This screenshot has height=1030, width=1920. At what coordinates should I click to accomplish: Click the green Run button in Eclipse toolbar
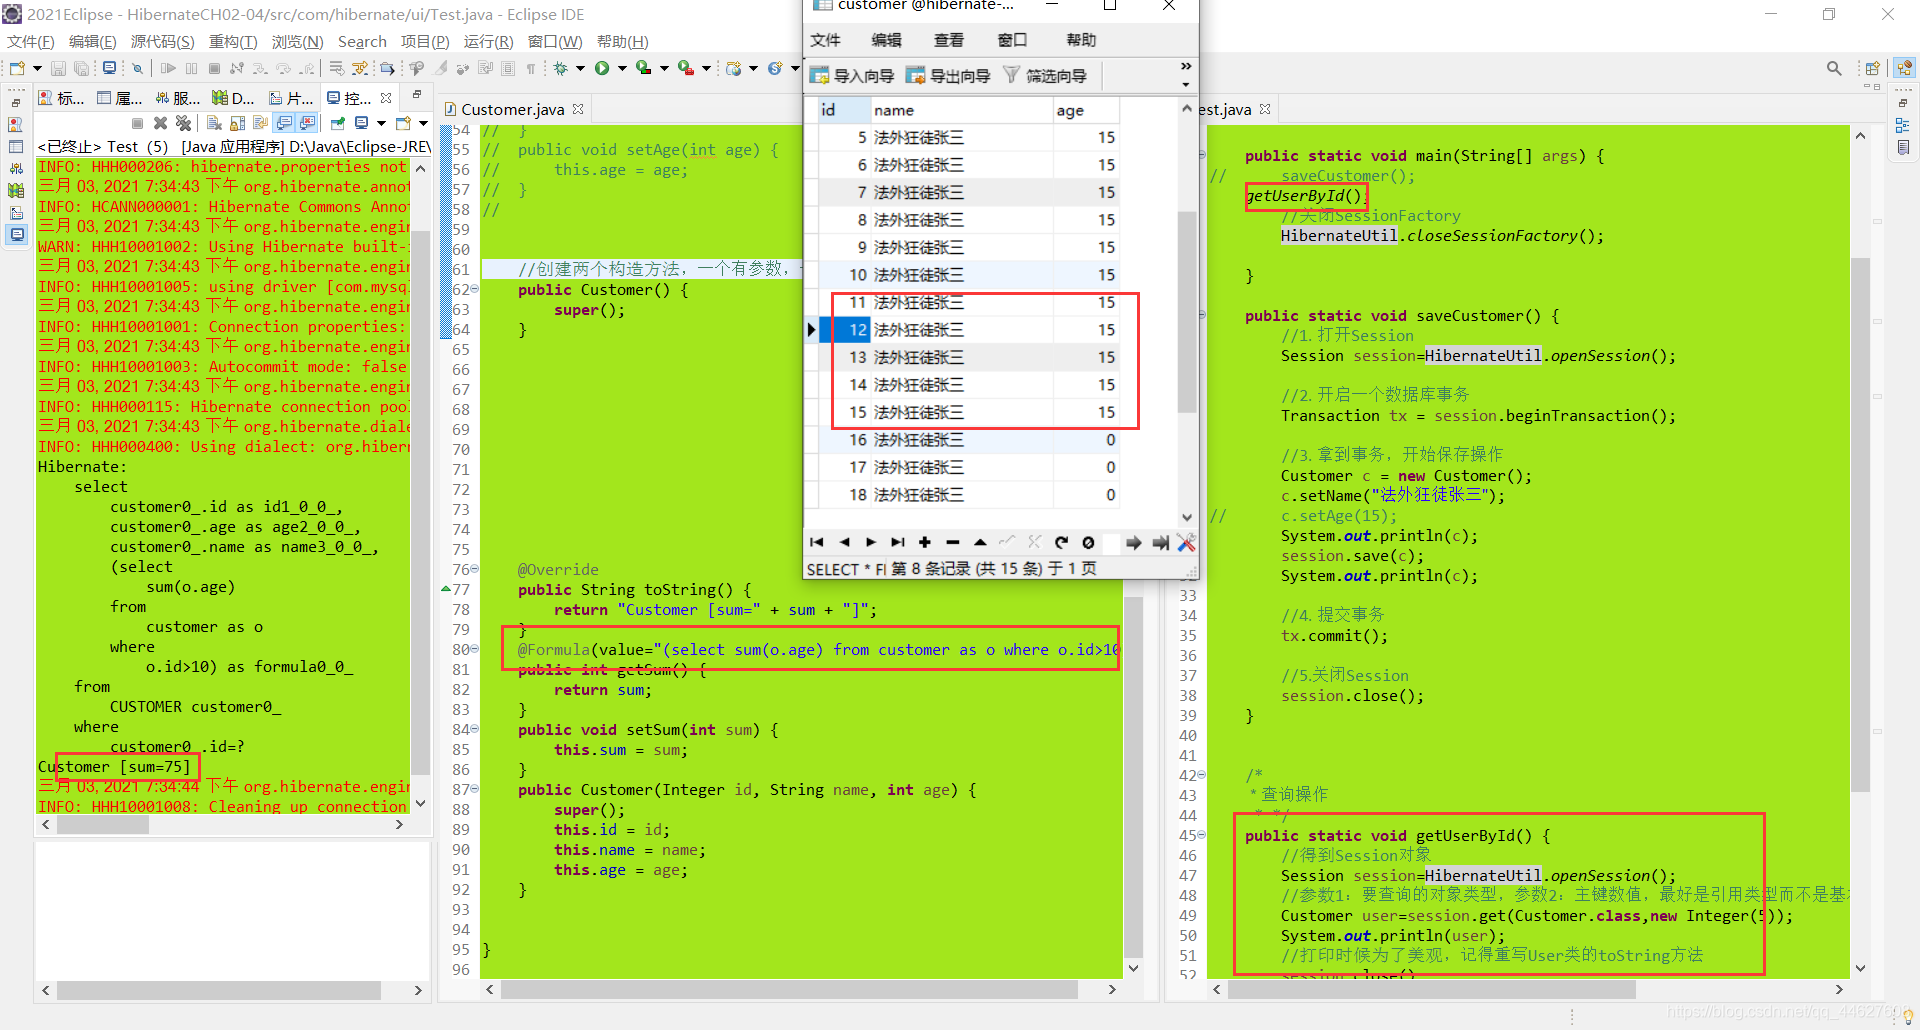tap(602, 68)
